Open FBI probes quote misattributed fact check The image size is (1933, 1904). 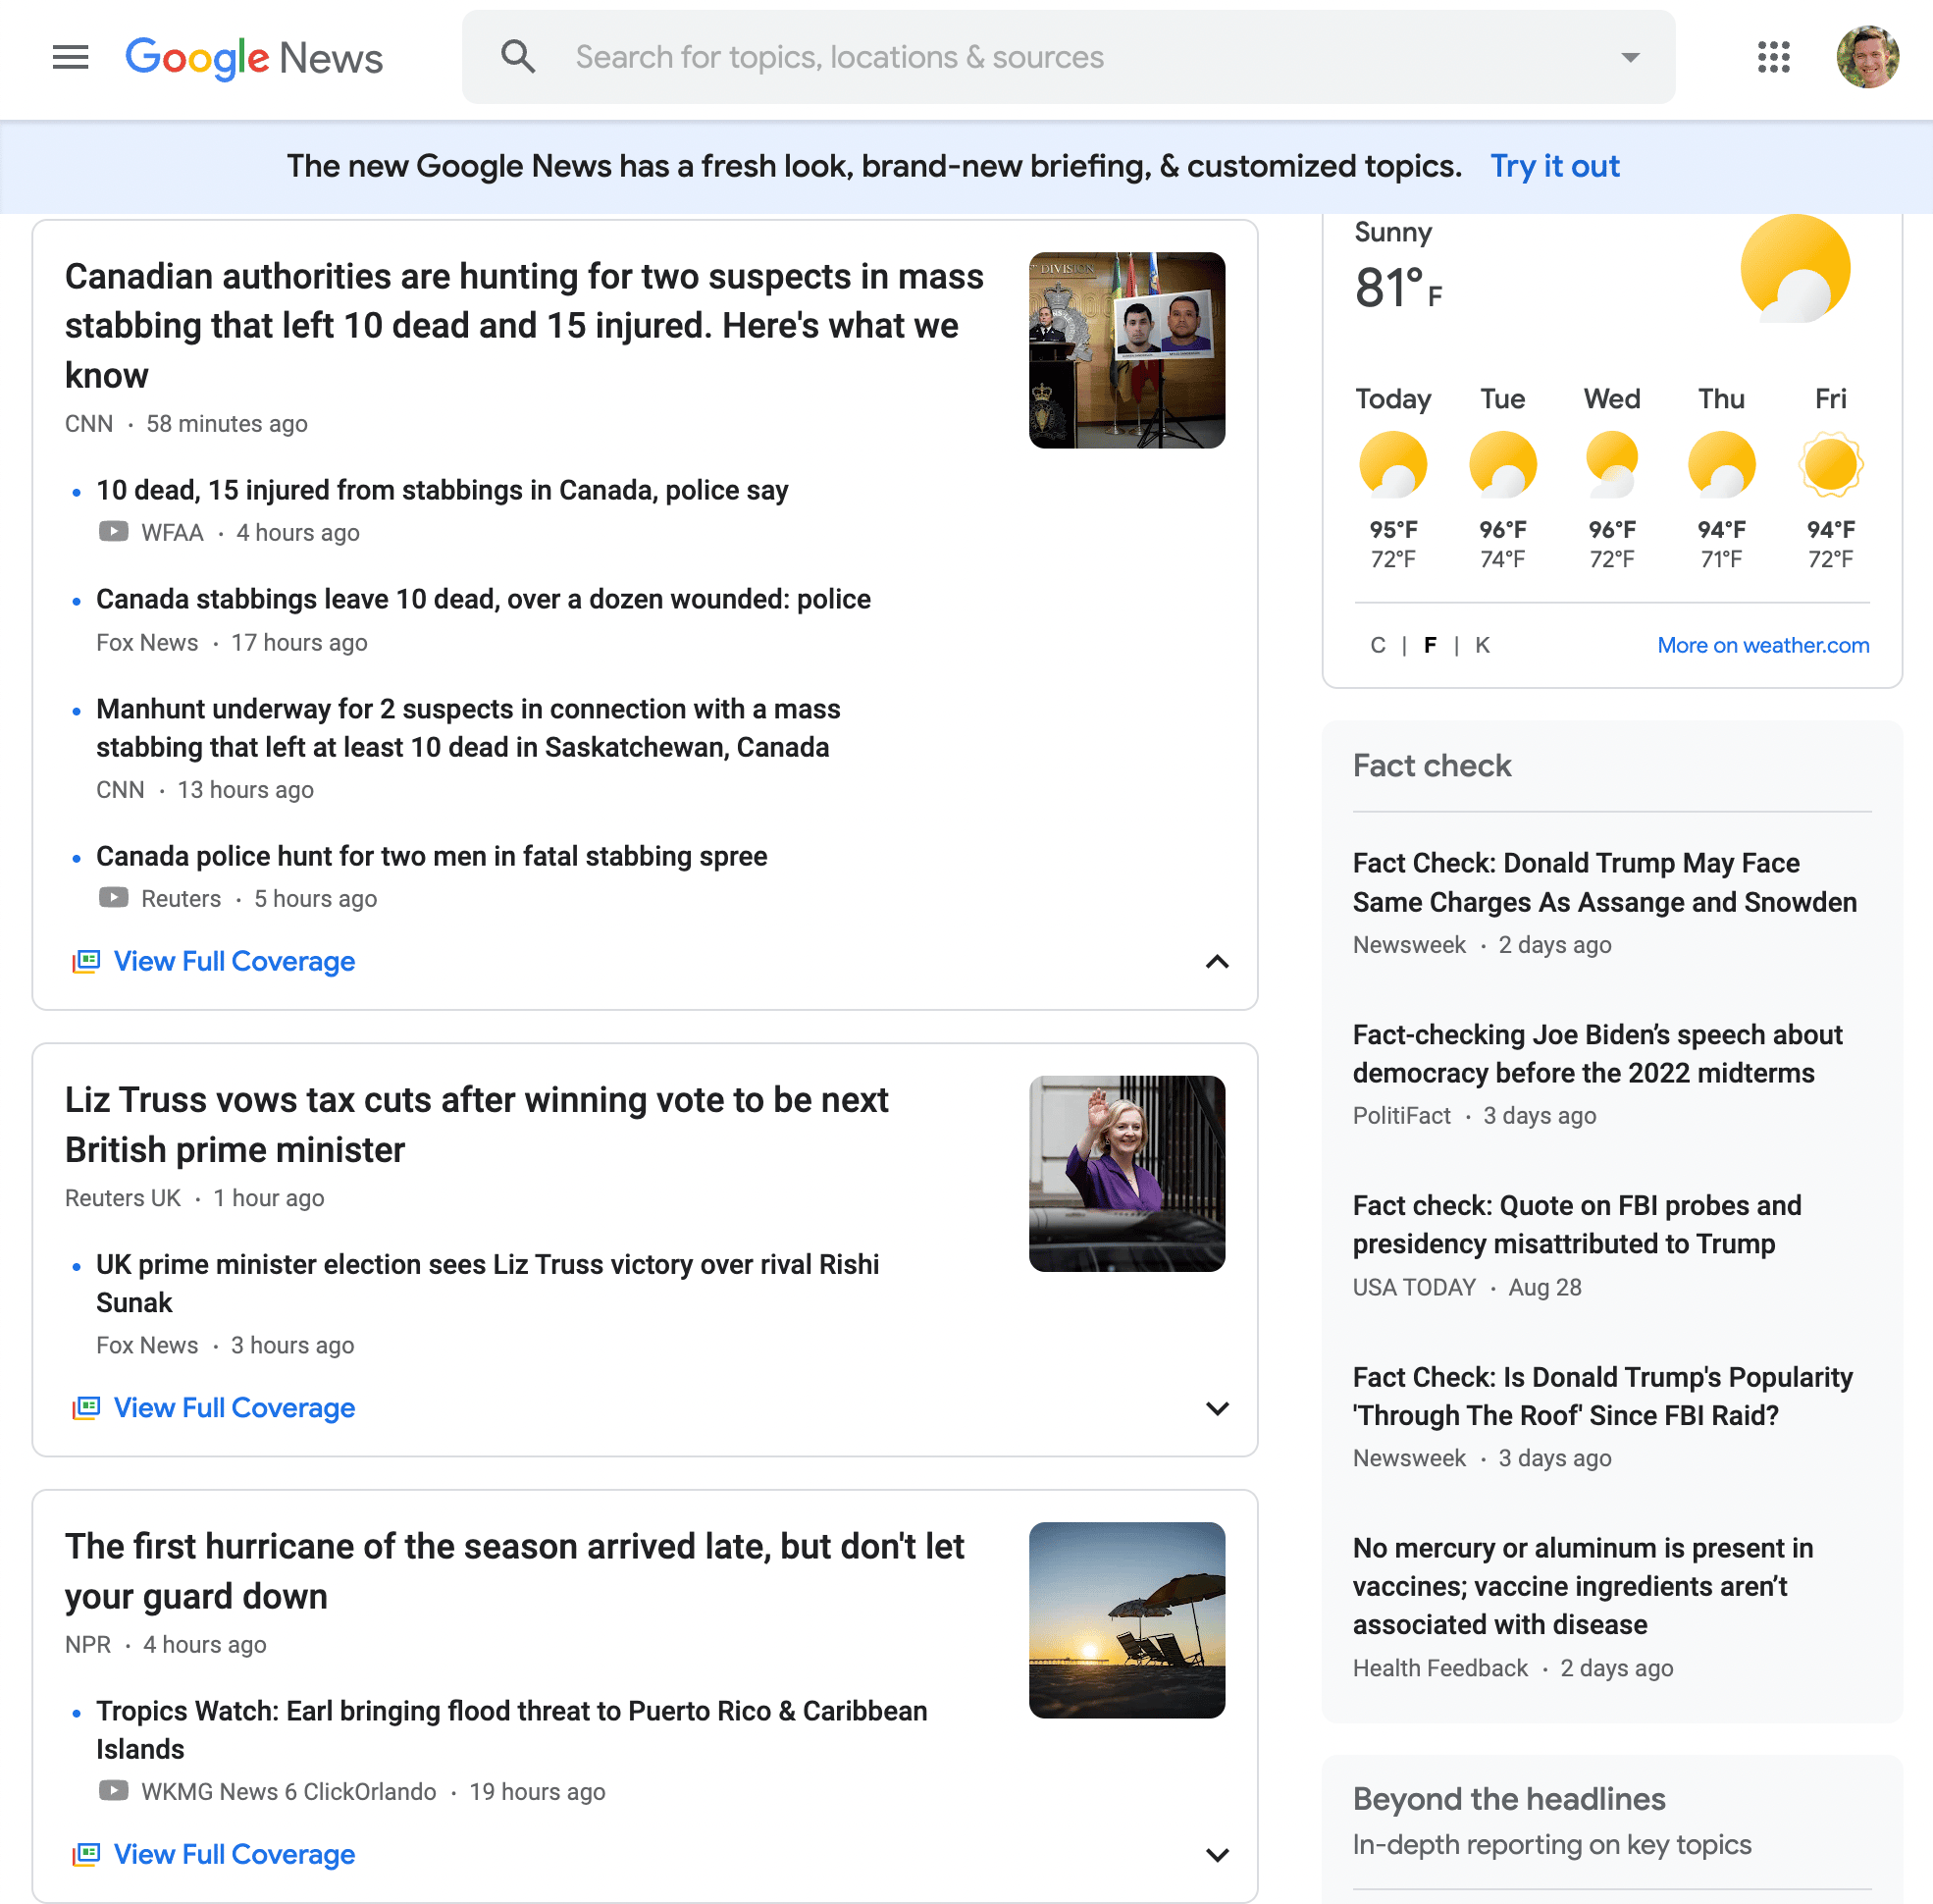(1577, 1224)
